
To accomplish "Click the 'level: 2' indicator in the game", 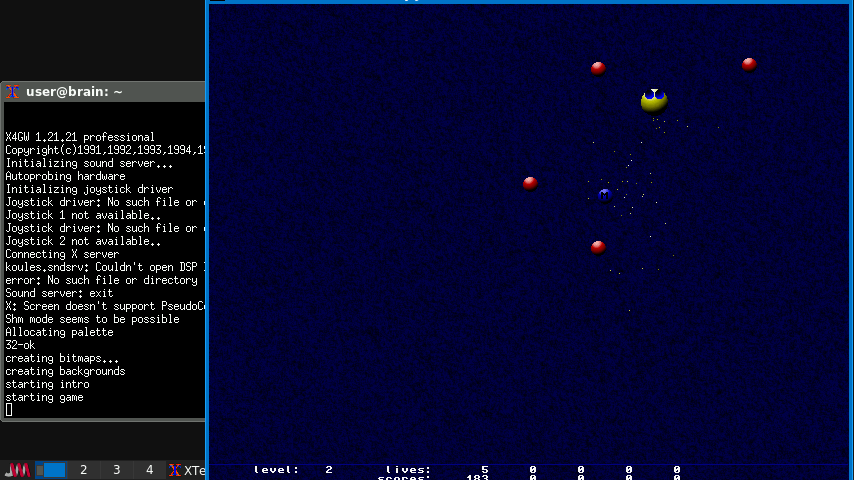I will click(292, 469).
